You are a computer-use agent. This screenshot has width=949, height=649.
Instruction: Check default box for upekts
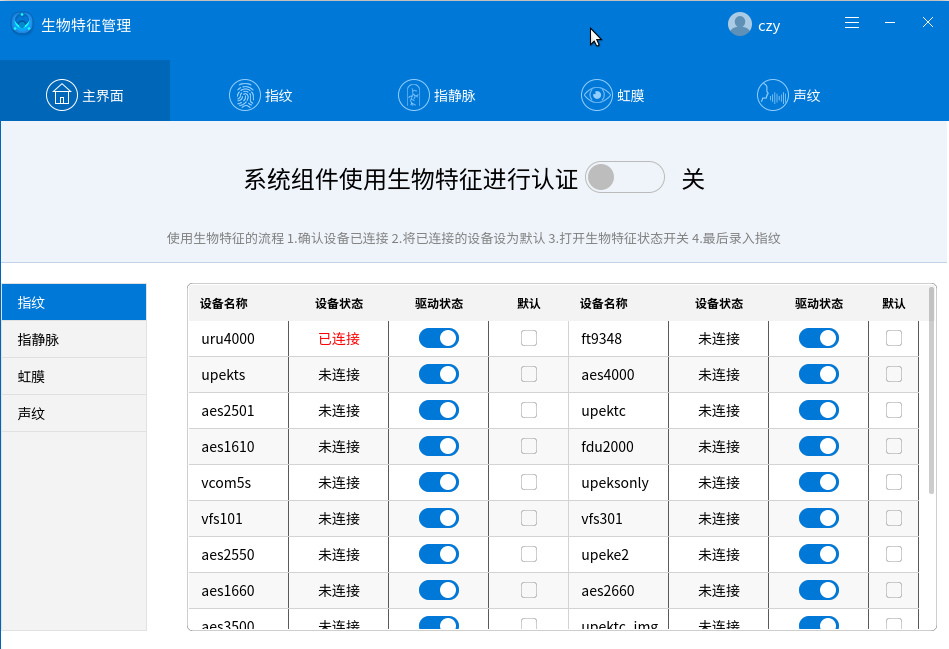pos(529,374)
